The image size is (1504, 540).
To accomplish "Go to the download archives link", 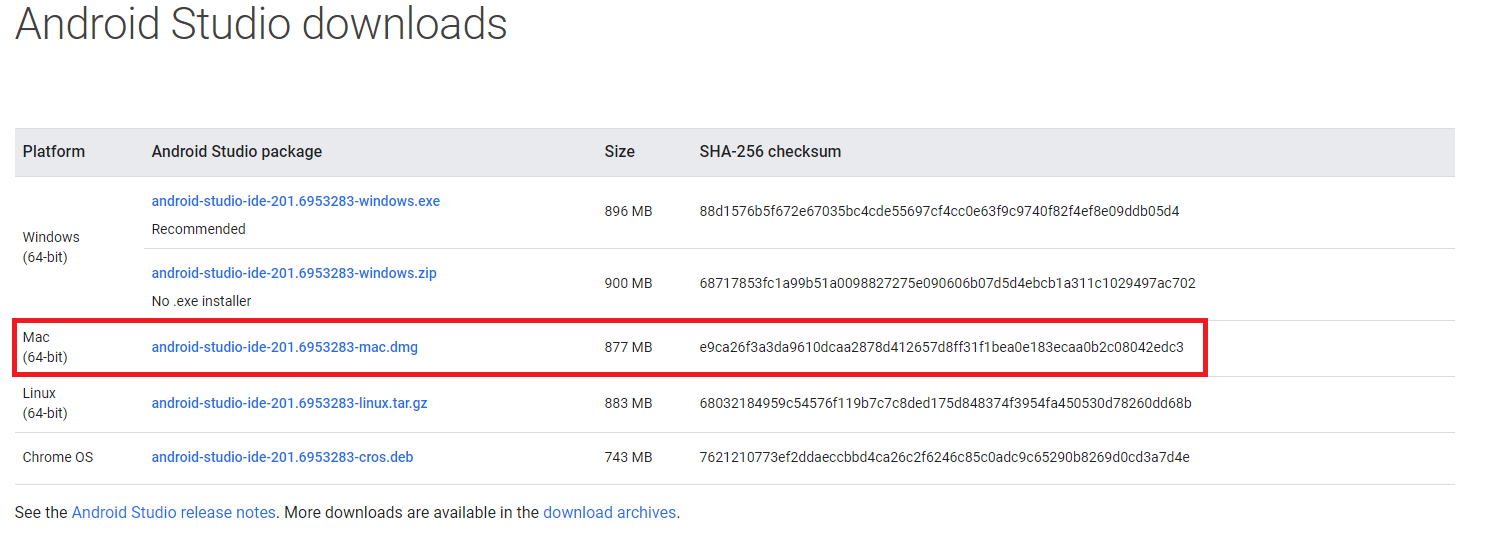I will point(609,512).
